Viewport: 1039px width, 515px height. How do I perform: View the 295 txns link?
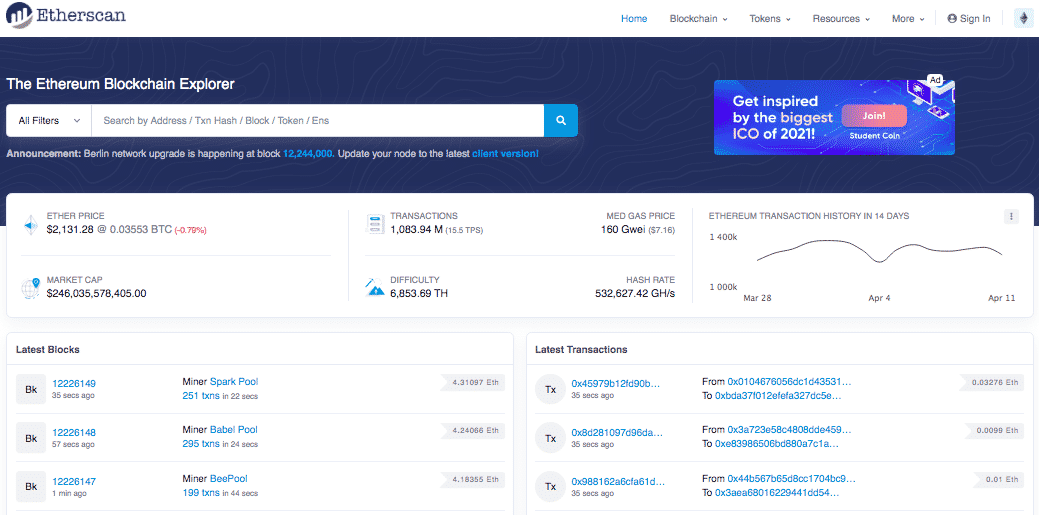coord(201,444)
